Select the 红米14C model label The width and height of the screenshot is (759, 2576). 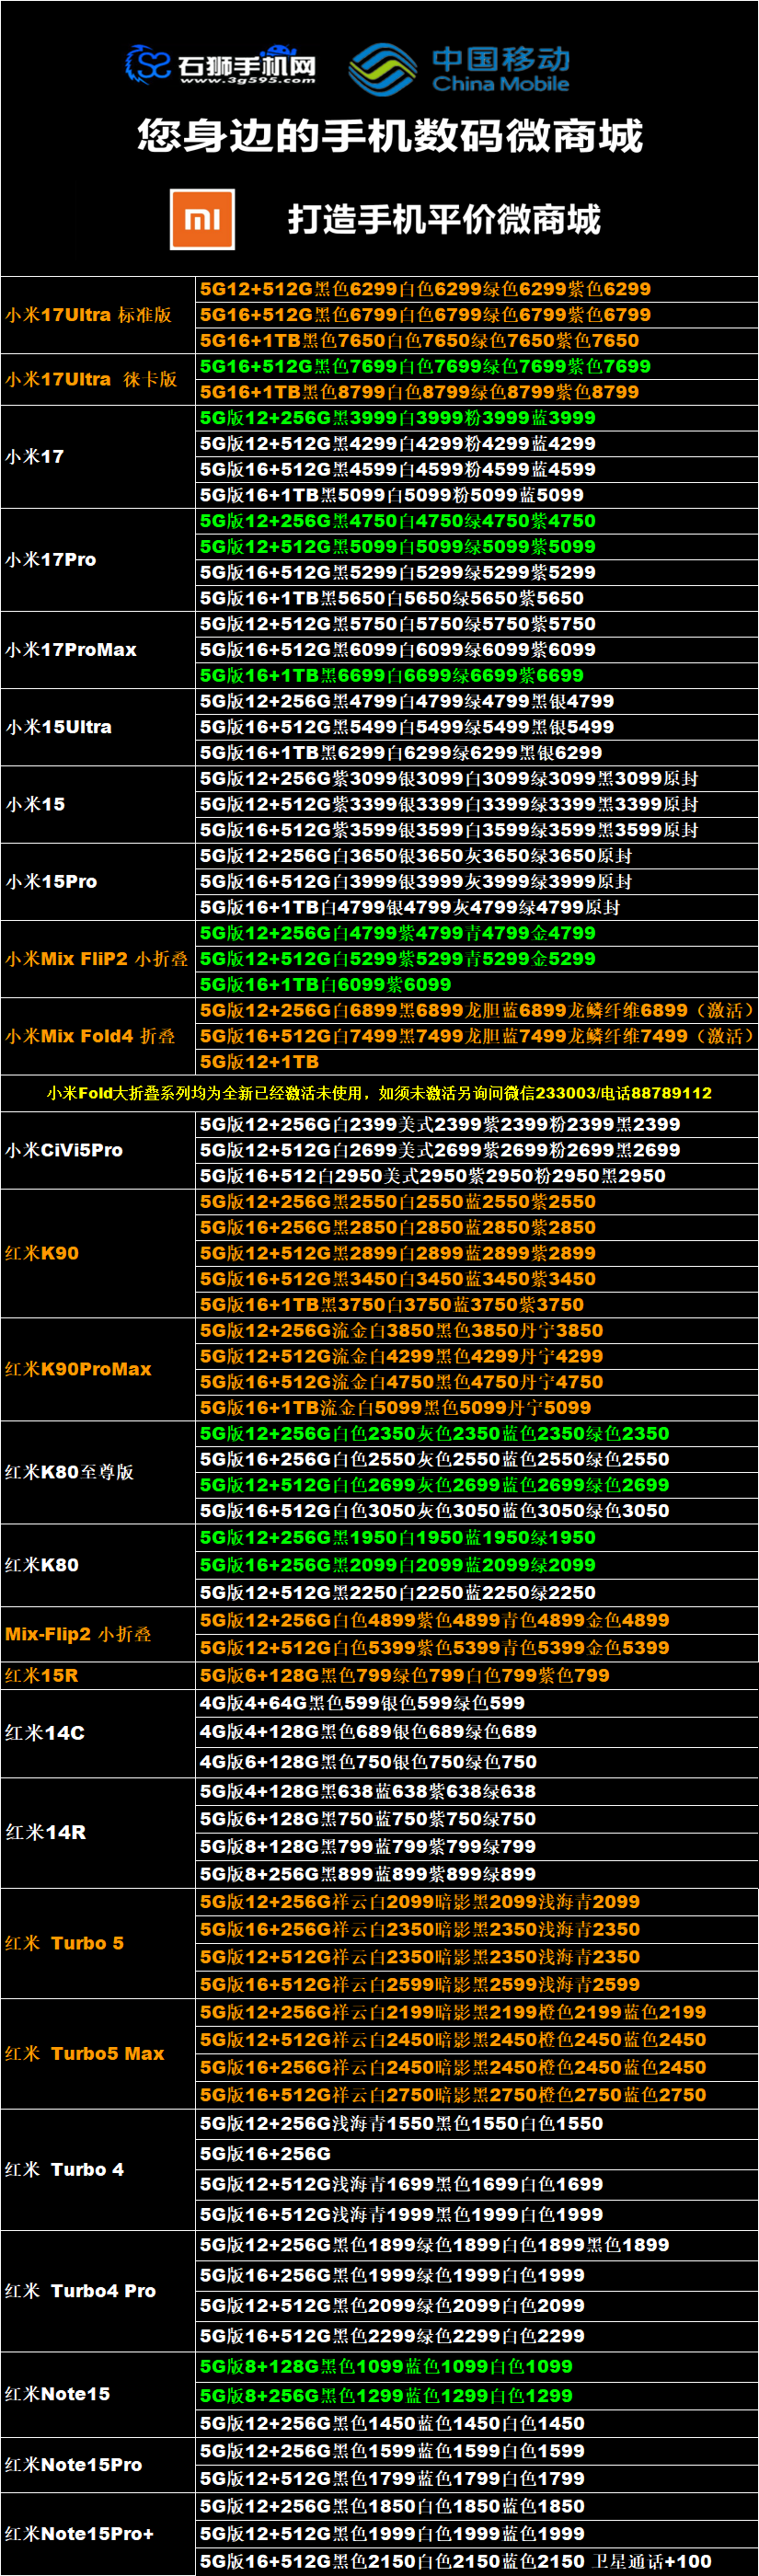click(45, 1733)
